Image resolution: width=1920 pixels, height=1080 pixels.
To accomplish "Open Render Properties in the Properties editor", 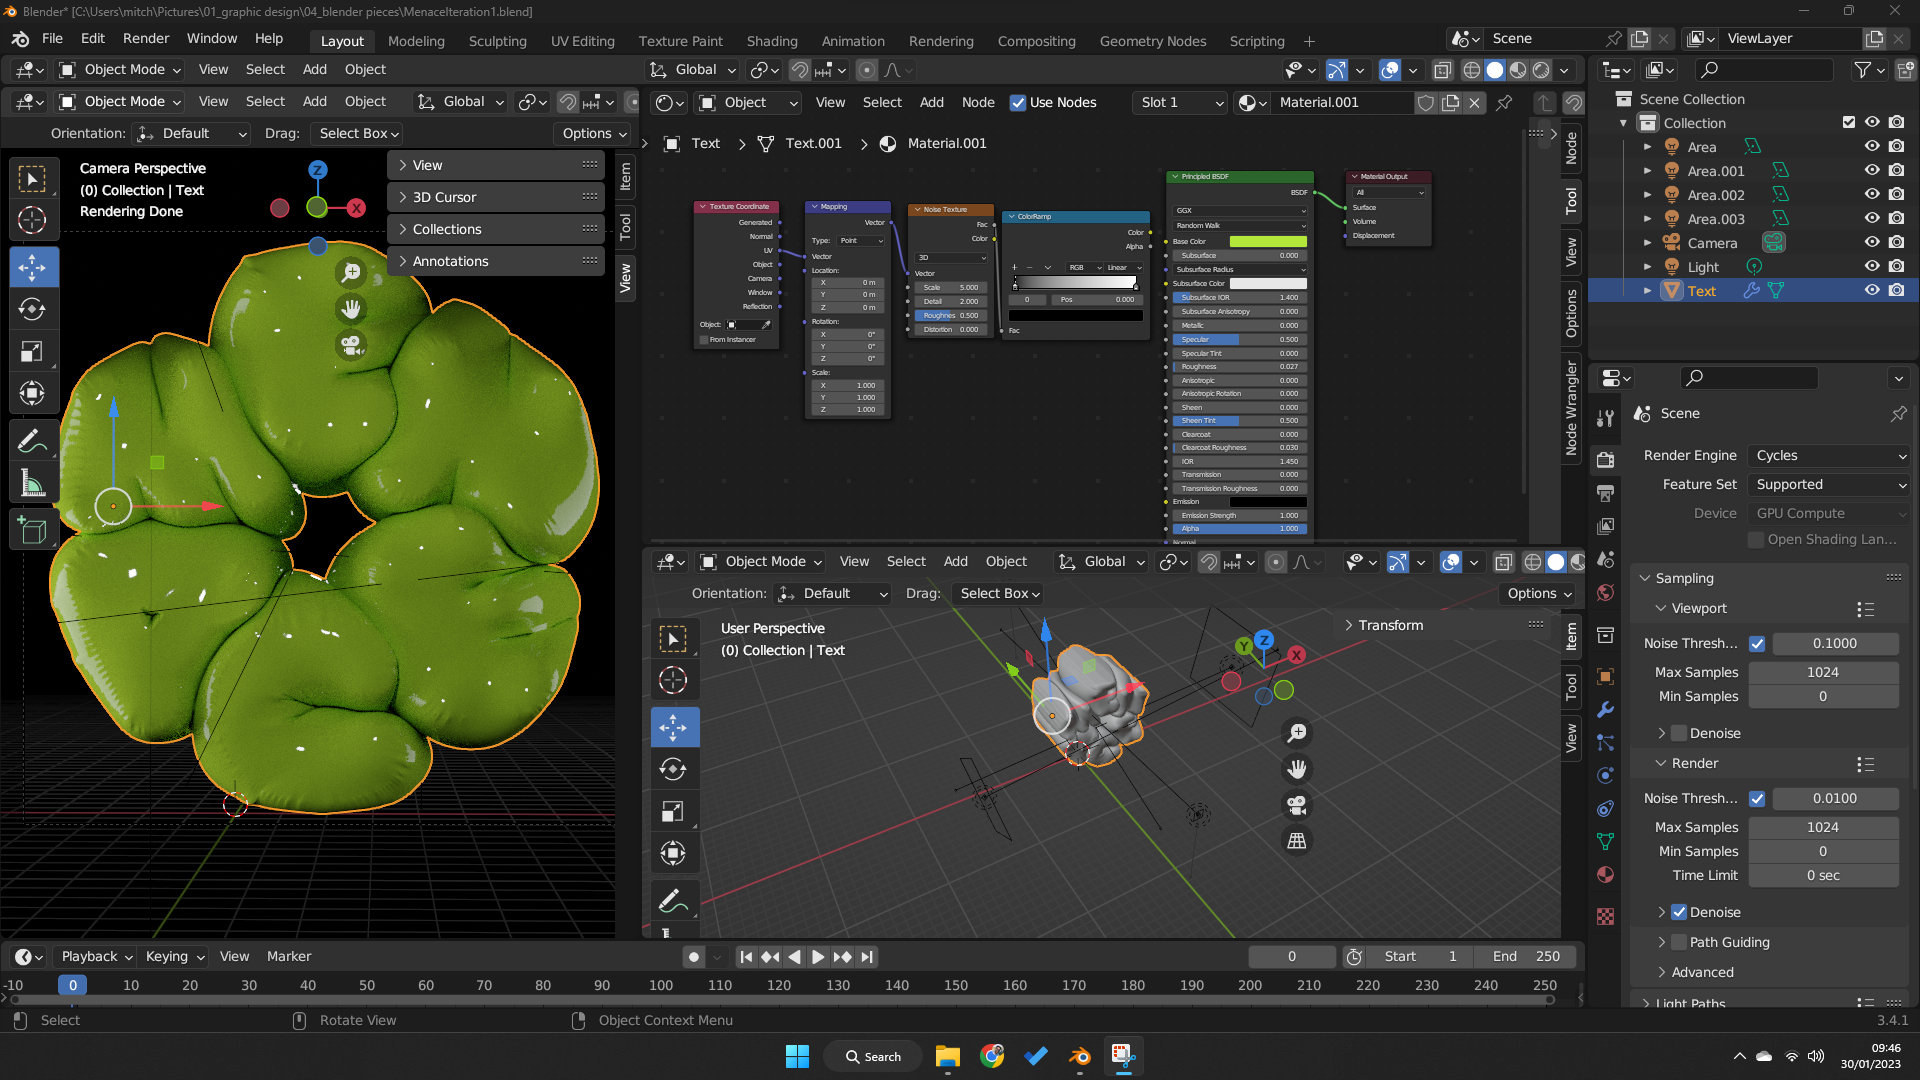I will (x=1606, y=460).
